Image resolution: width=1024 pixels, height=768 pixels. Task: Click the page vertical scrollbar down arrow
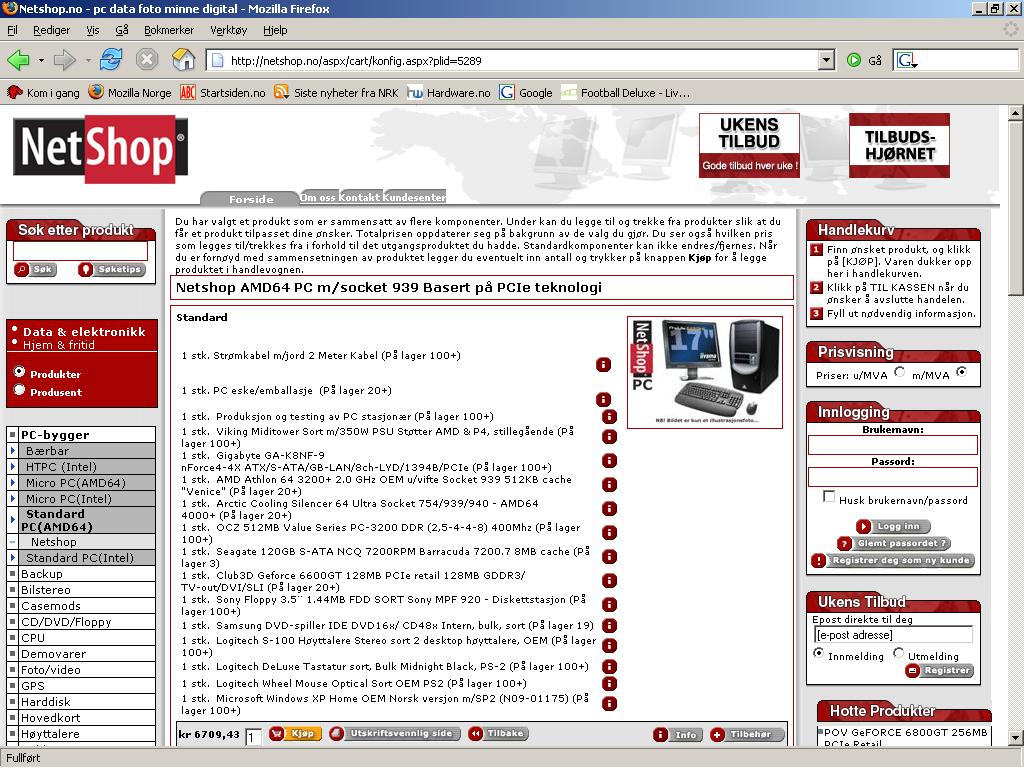click(x=1016, y=738)
